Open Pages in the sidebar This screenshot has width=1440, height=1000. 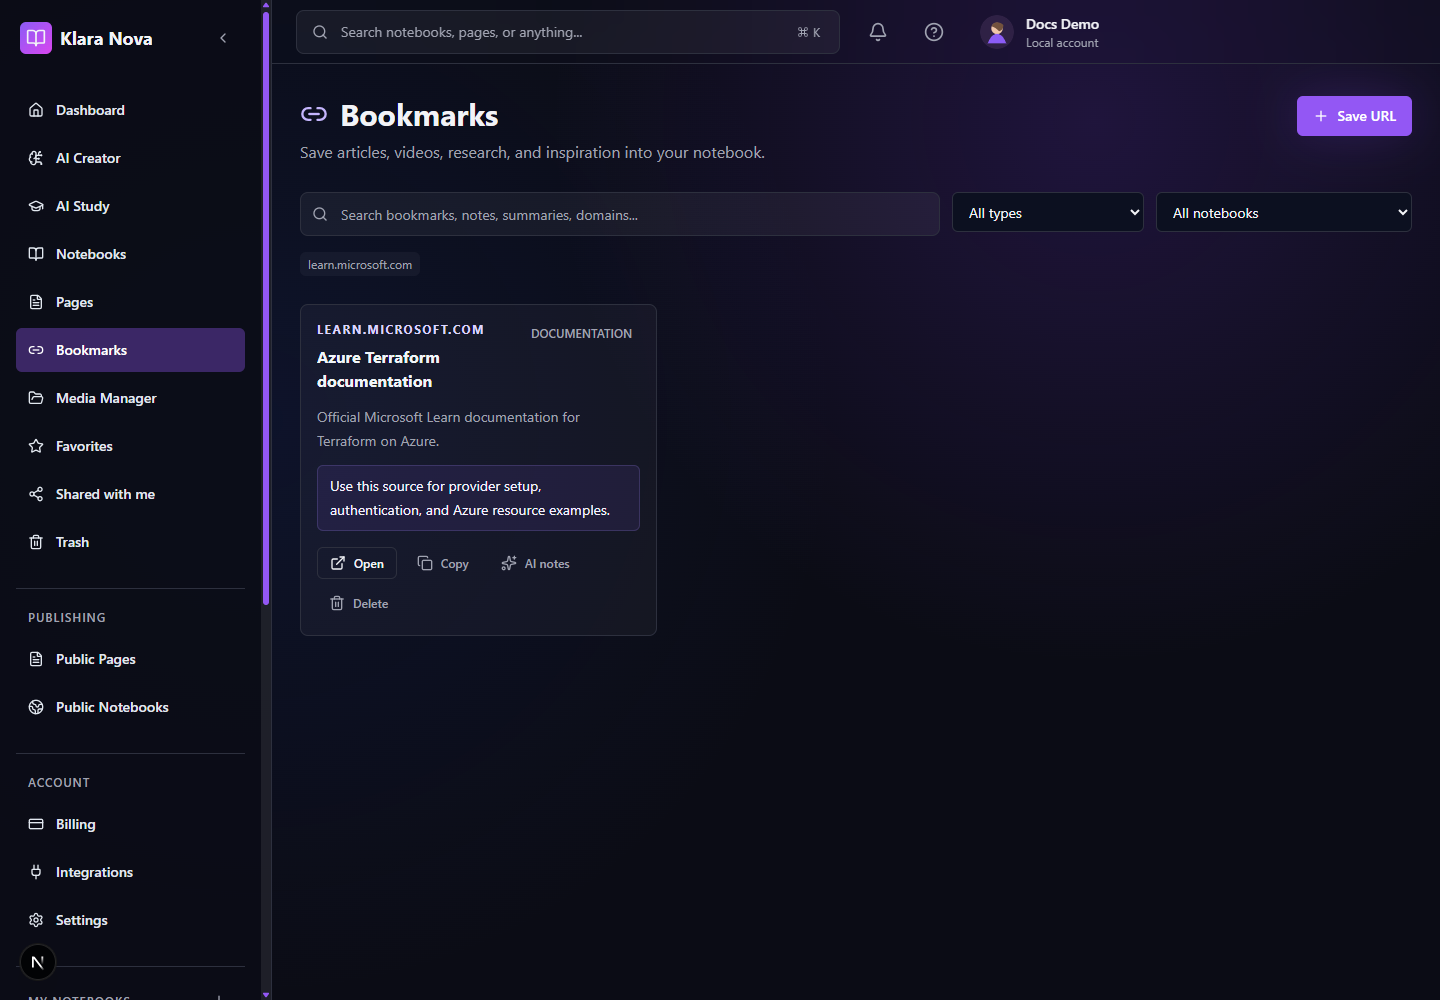pos(130,302)
